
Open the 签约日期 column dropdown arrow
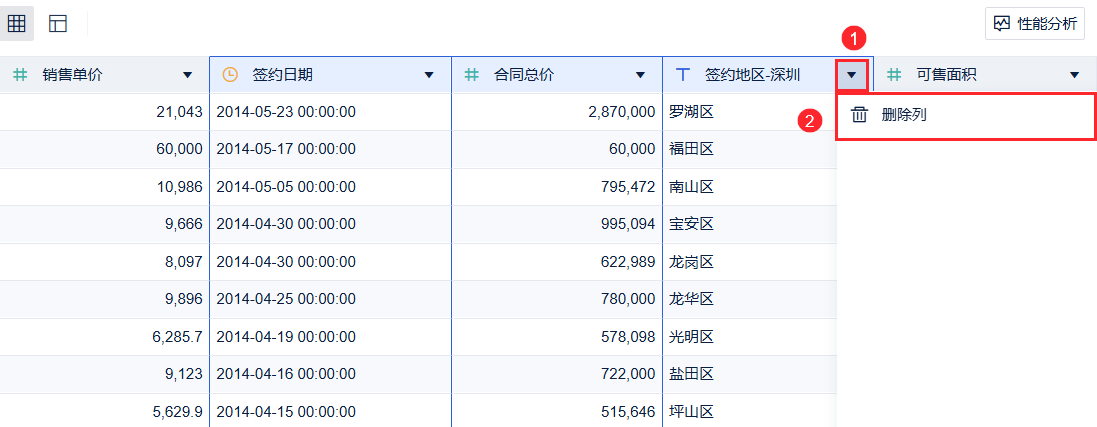pos(429,74)
